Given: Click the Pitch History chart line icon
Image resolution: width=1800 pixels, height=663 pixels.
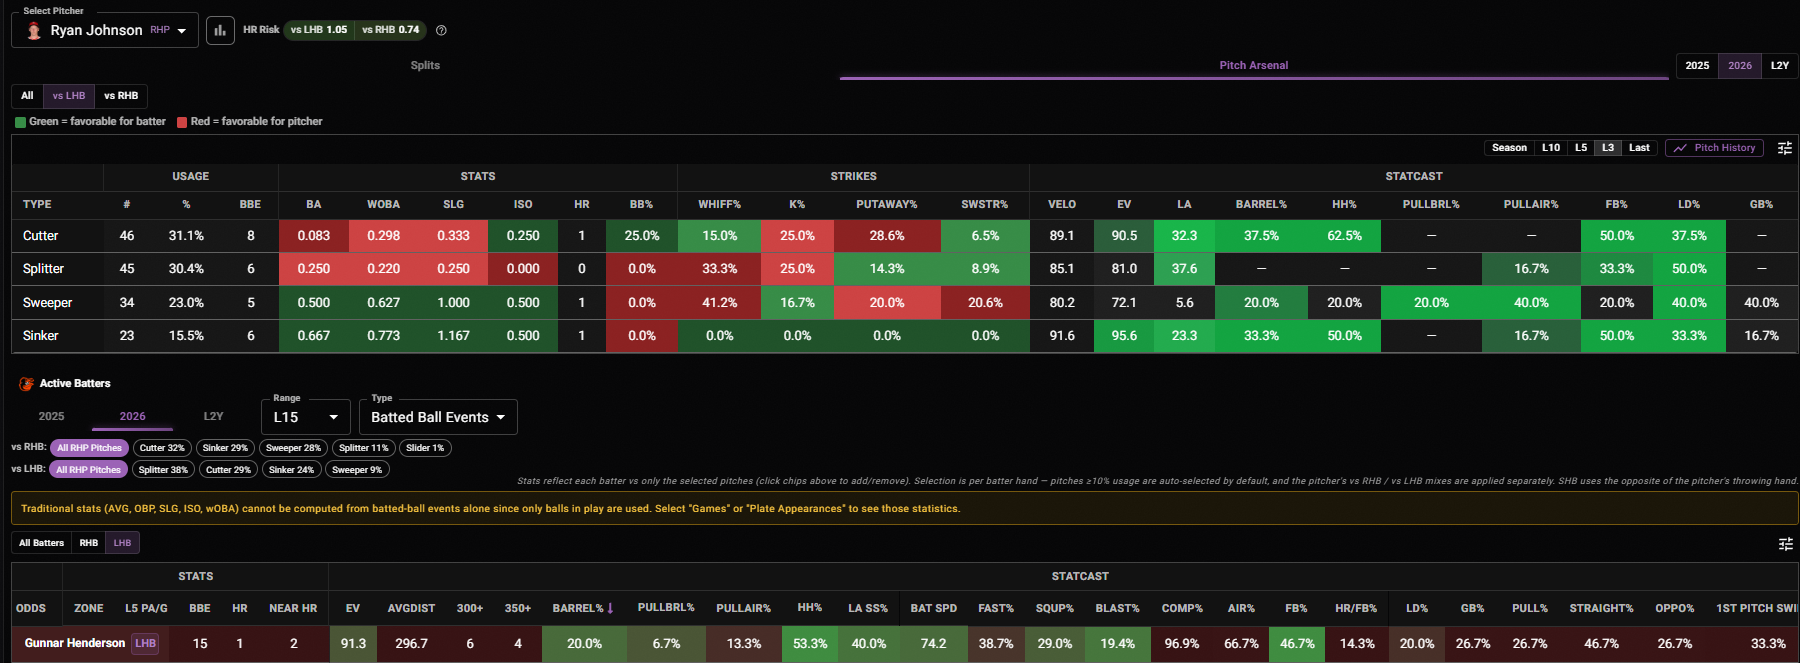Looking at the screenshot, I should coord(1680,148).
